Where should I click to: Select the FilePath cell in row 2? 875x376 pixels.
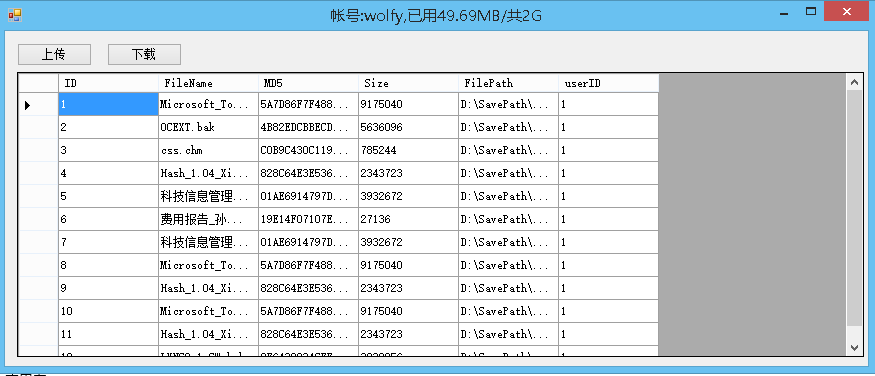(x=508, y=127)
